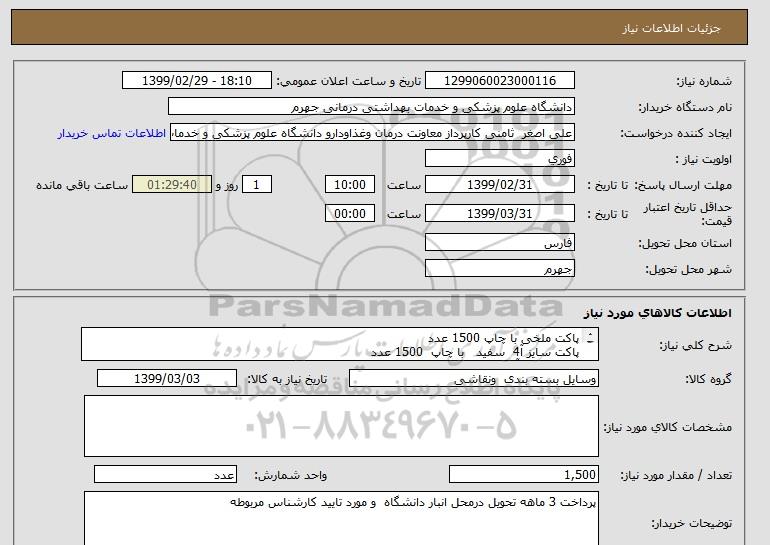Click the ایجاد کننده درخواست label
This screenshot has height=545, width=770.
click(676, 134)
